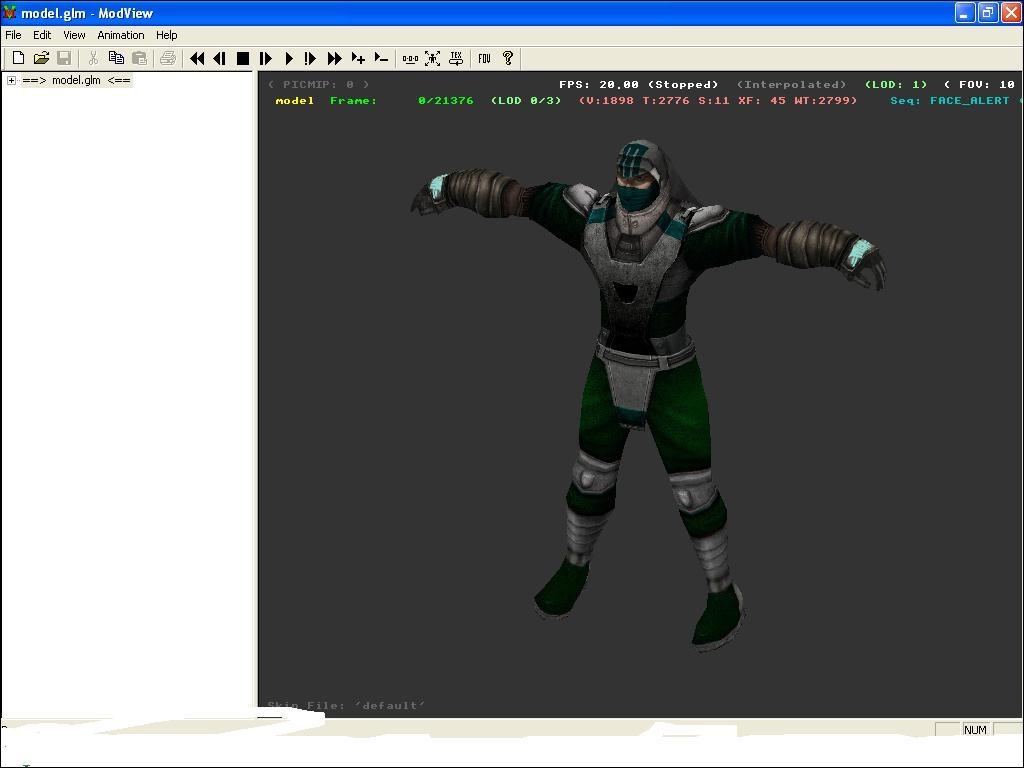Jump to animation end (double right arrows)
The height and width of the screenshot is (768, 1024).
(x=334, y=59)
